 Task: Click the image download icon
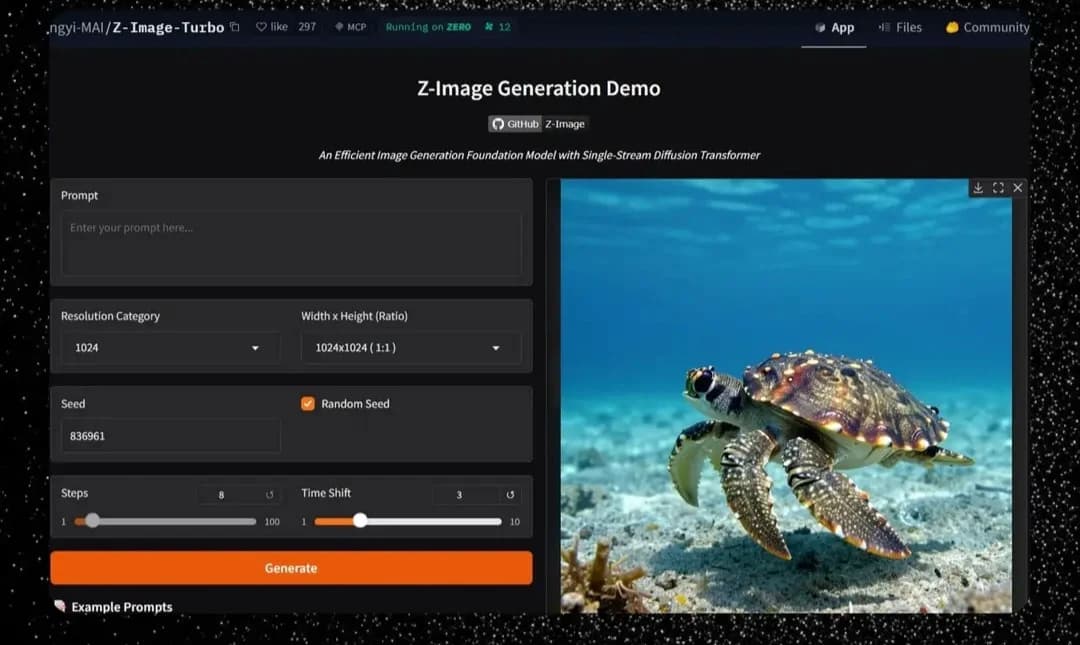(x=978, y=187)
